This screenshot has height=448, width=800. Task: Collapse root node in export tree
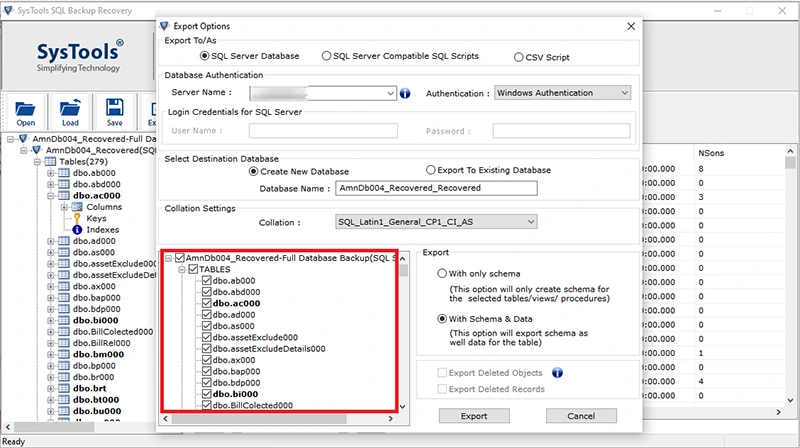point(168,258)
